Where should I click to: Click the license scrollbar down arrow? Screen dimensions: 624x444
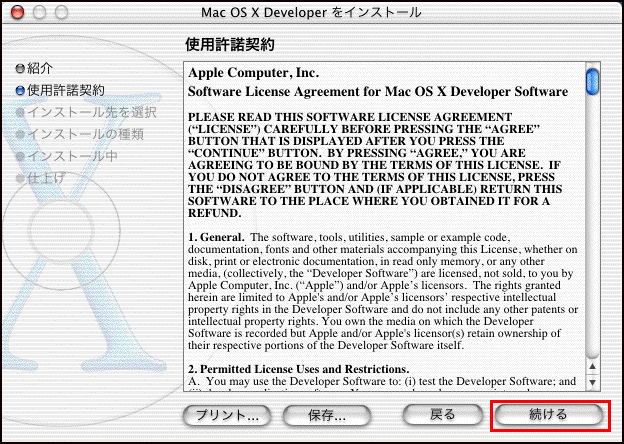(593, 382)
